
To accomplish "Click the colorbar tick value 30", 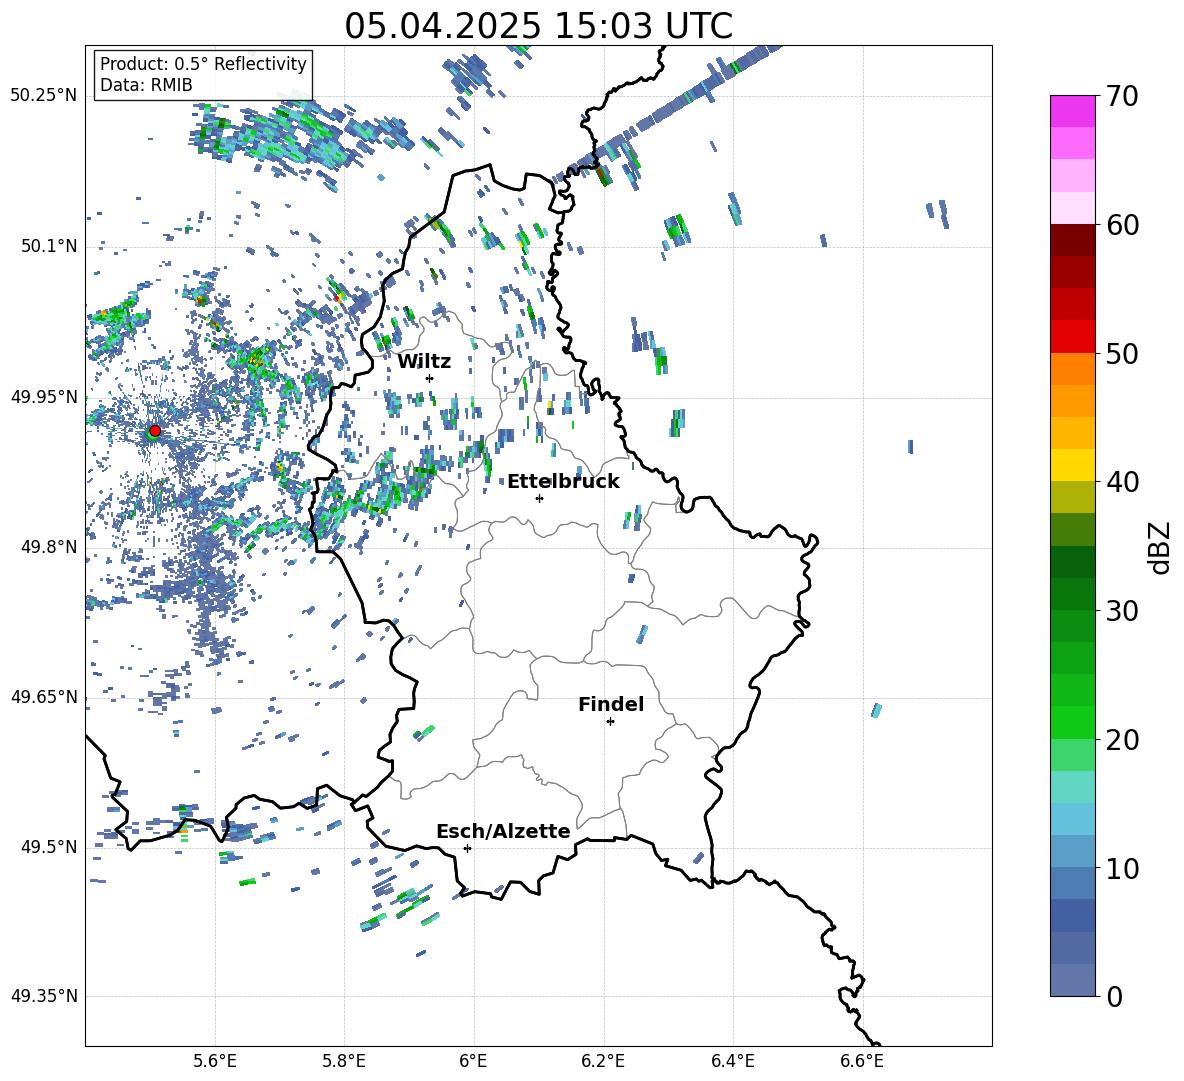I will [1123, 611].
